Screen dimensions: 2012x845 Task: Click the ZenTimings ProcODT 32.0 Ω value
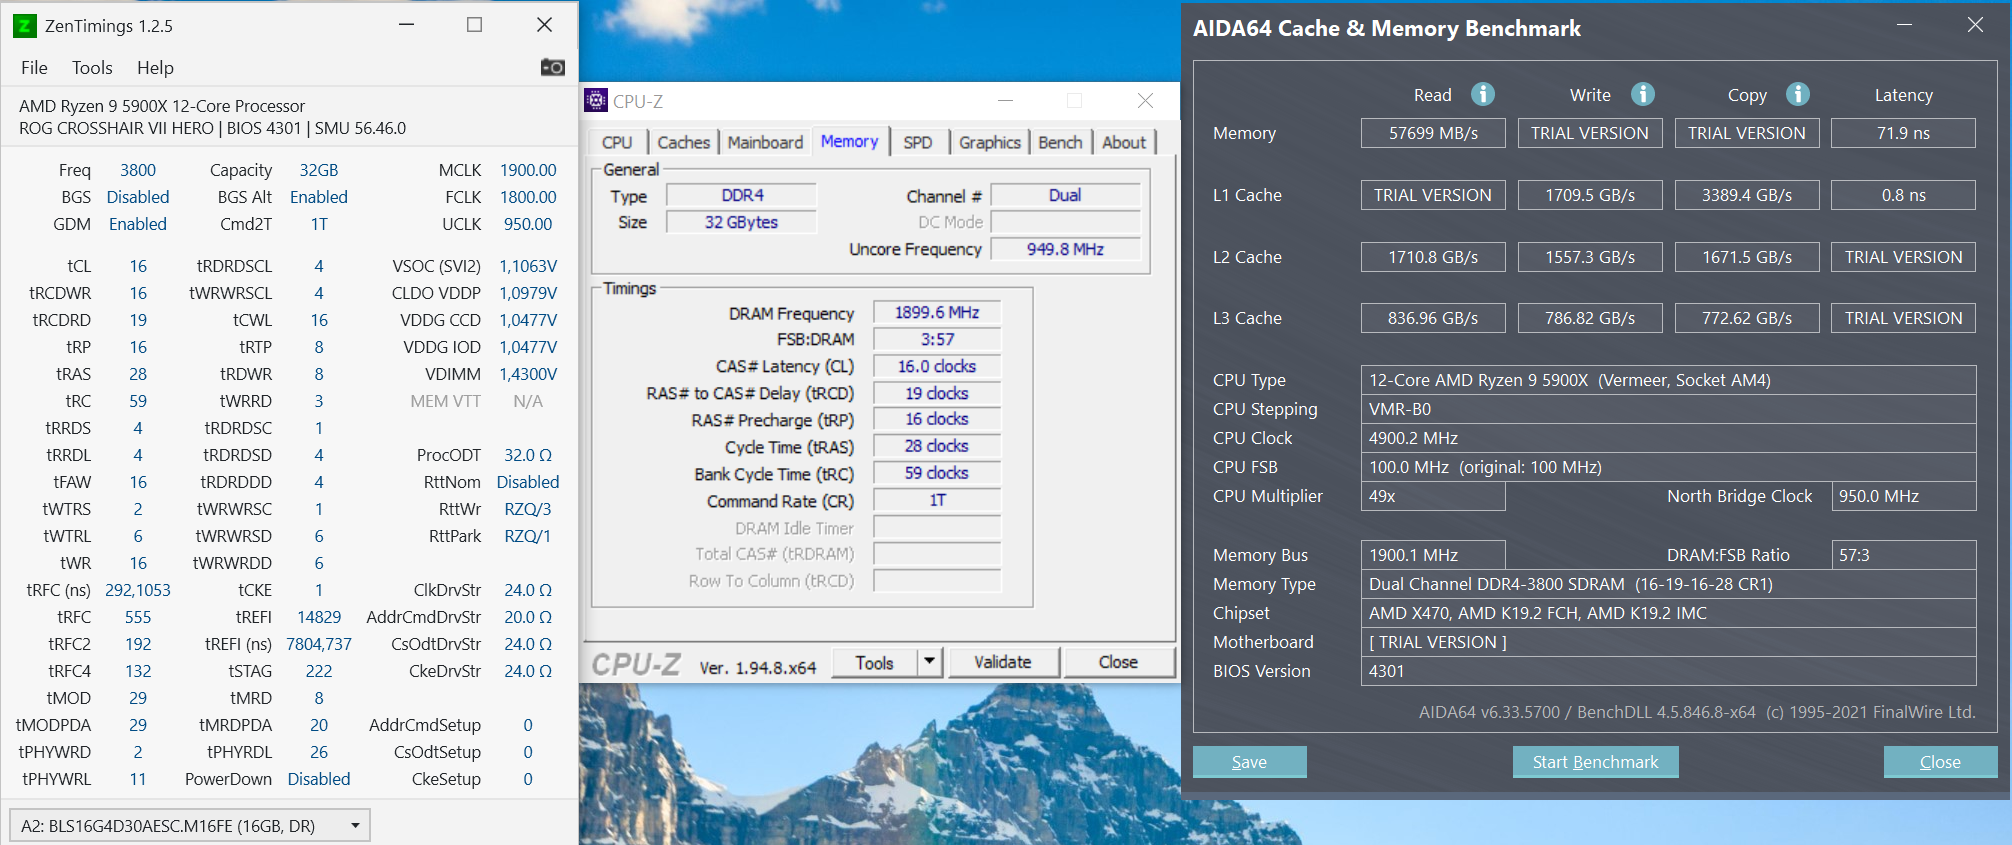528,455
